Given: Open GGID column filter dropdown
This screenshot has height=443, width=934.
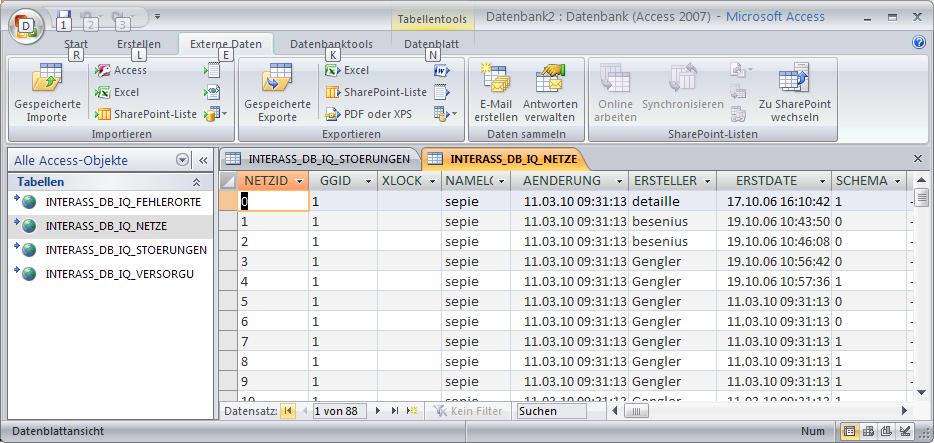Looking at the screenshot, I should pos(369,181).
